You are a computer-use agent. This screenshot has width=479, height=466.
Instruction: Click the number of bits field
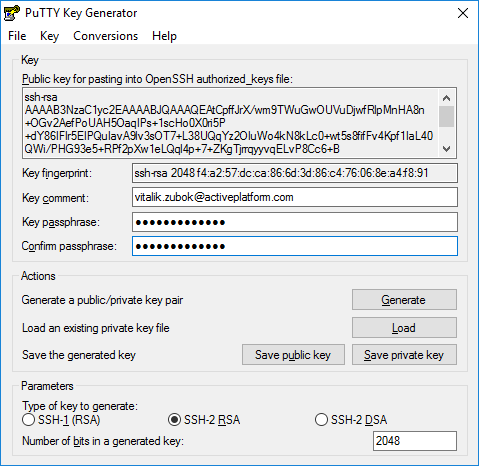415,441
